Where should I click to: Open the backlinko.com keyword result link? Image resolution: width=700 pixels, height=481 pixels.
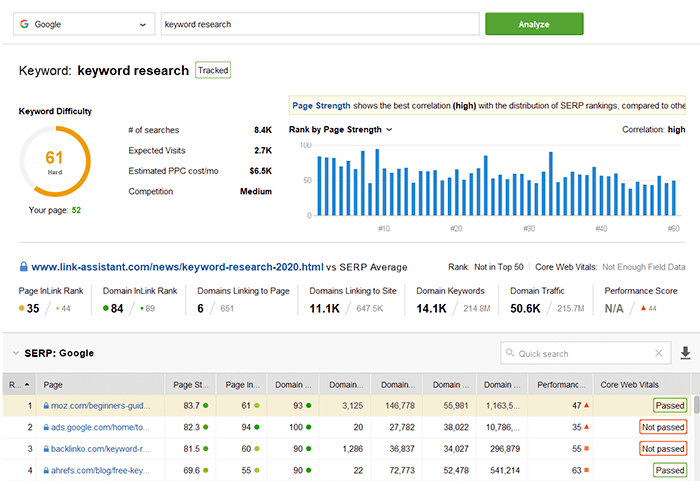100,448
